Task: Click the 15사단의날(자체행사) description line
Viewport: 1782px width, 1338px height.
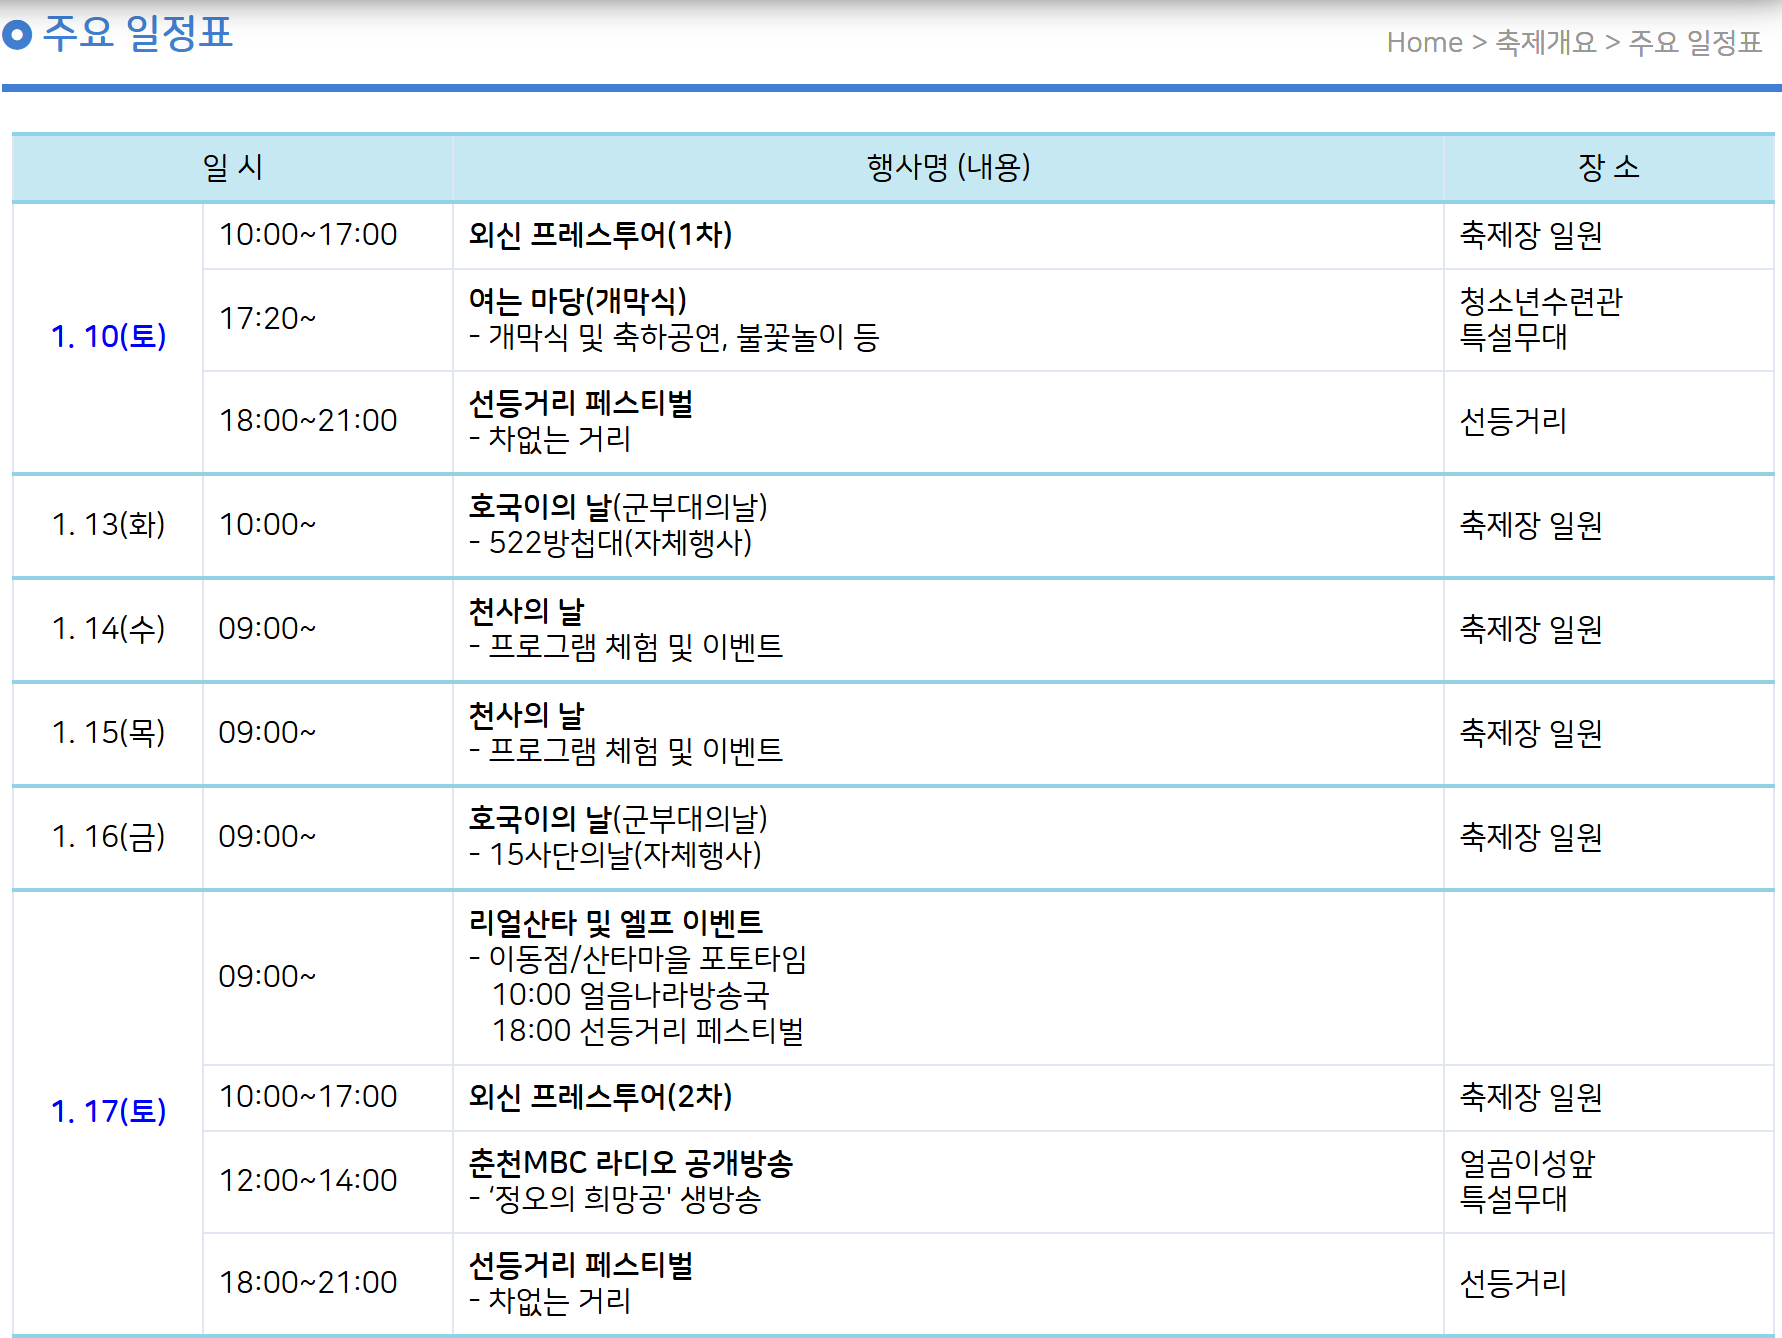Action: click(x=615, y=855)
